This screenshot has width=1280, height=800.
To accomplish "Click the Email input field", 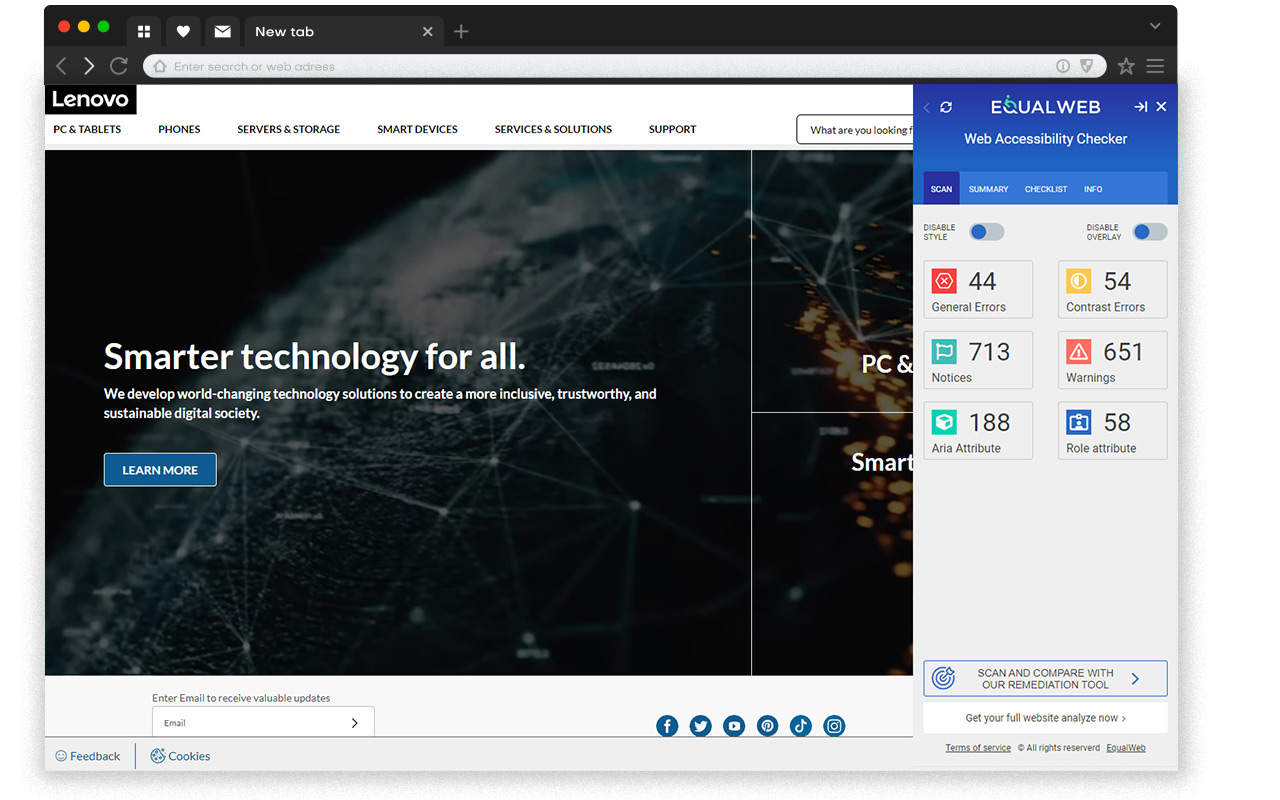I will pos(263,722).
